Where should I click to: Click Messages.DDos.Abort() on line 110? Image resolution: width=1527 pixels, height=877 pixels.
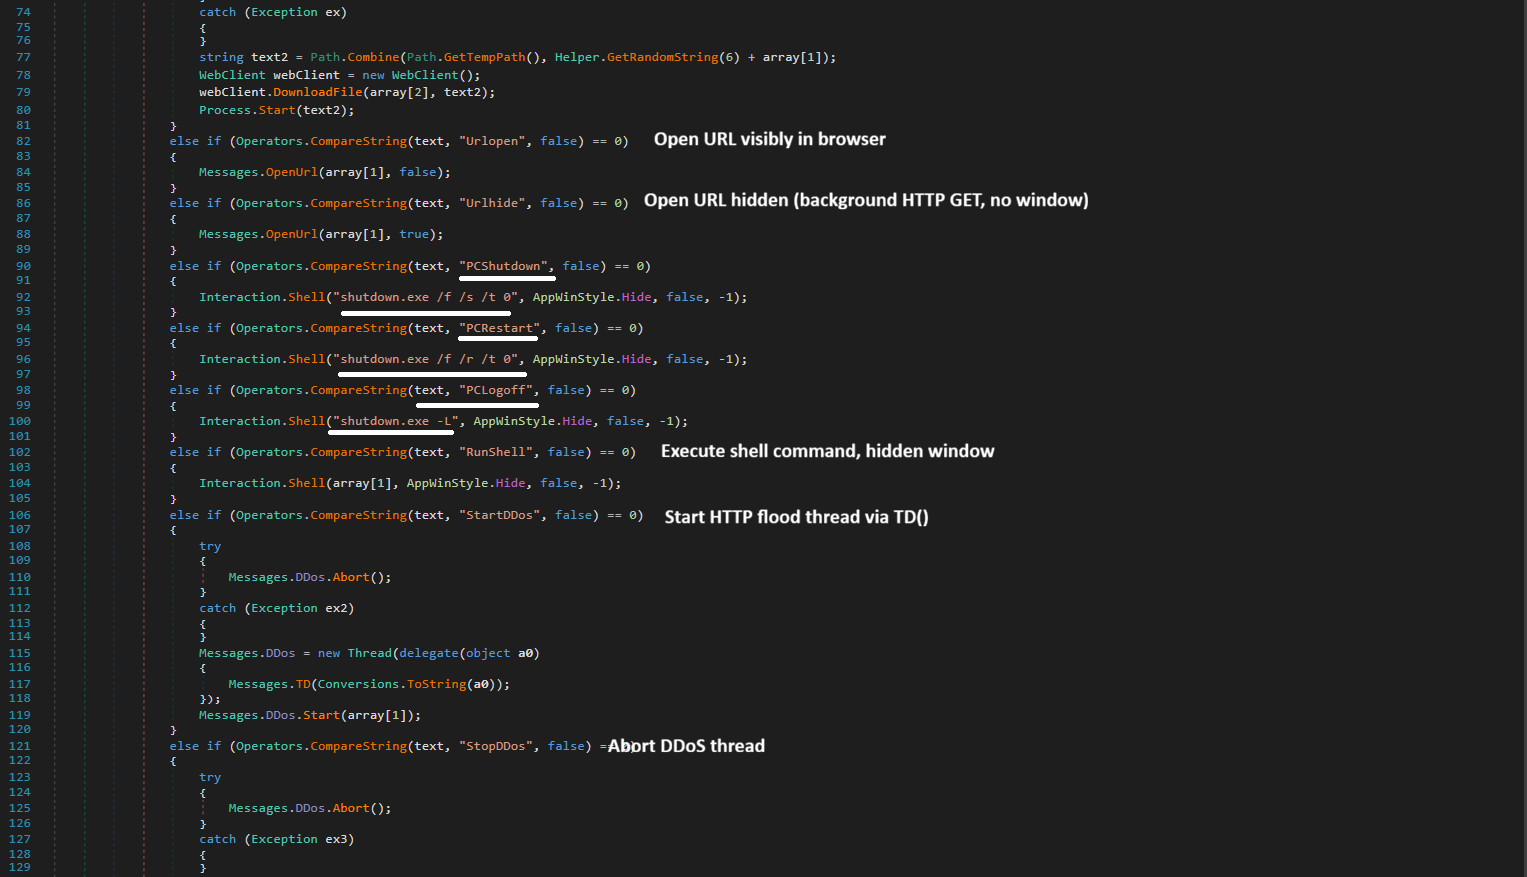[310, 577]
